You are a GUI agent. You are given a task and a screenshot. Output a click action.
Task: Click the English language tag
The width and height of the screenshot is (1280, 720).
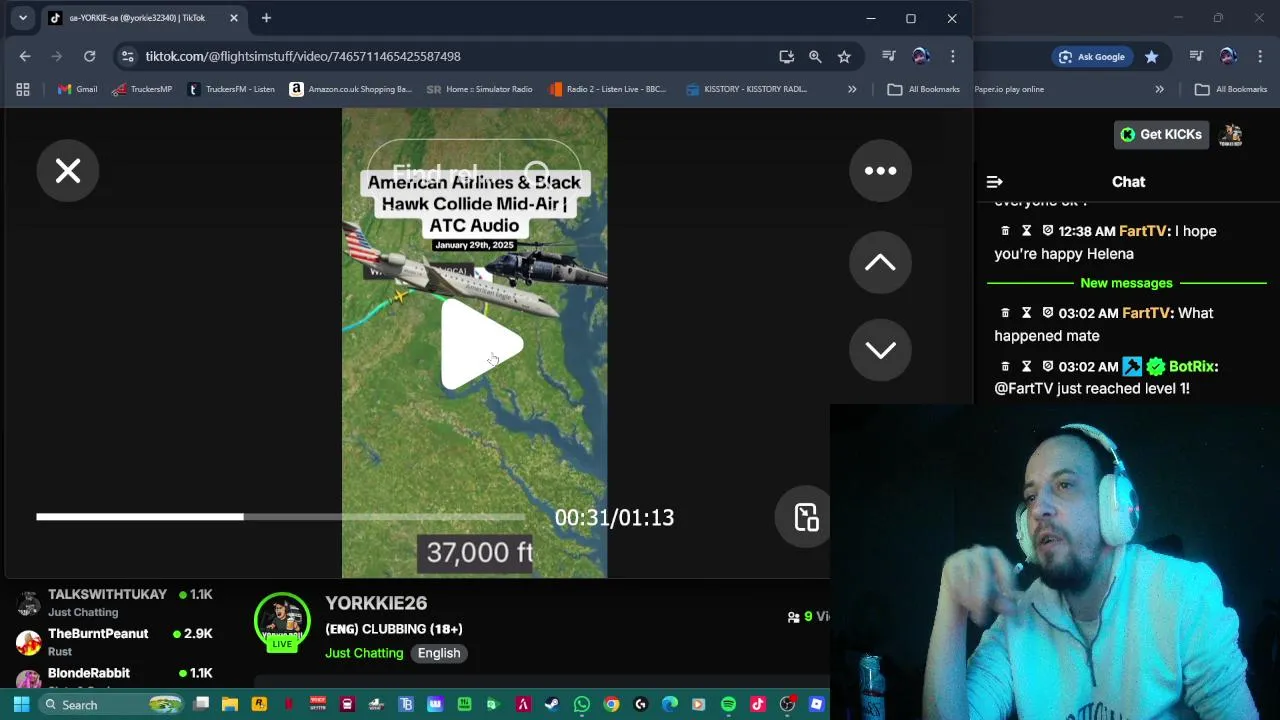coord(439,653)
